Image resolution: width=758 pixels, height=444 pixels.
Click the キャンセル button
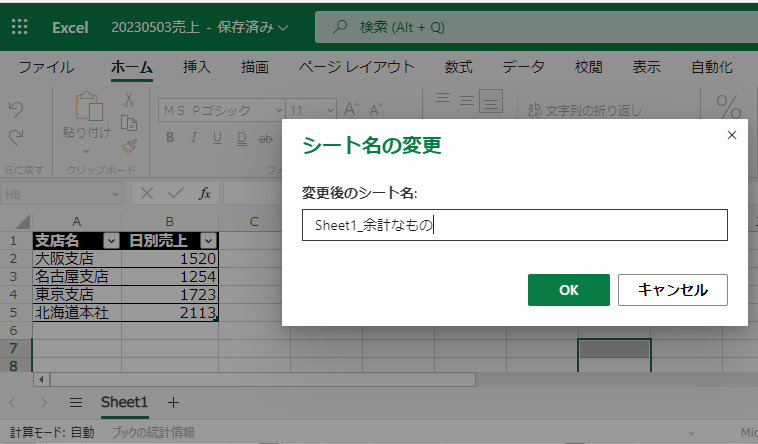[x=672, y=290]
